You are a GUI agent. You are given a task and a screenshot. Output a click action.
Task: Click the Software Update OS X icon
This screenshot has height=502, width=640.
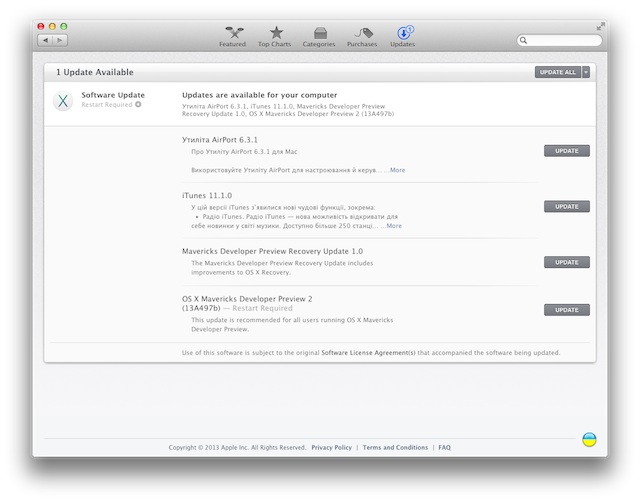[63, 101]
